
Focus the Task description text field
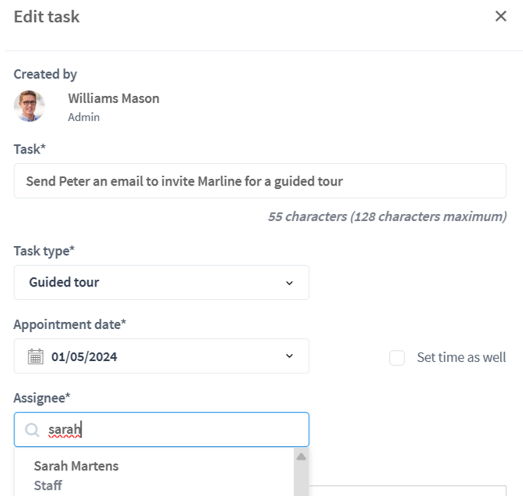click(260, 181)
